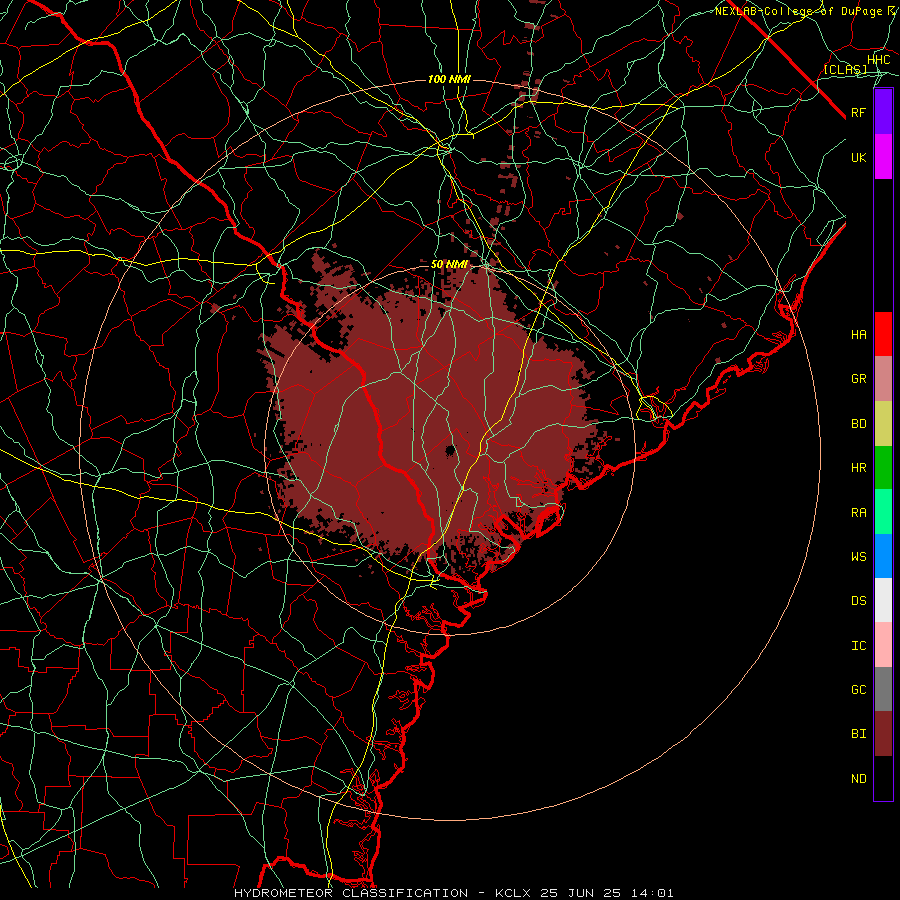Click the HHC product code label
Screen dimensions: 900x900
tap(879, 60)
